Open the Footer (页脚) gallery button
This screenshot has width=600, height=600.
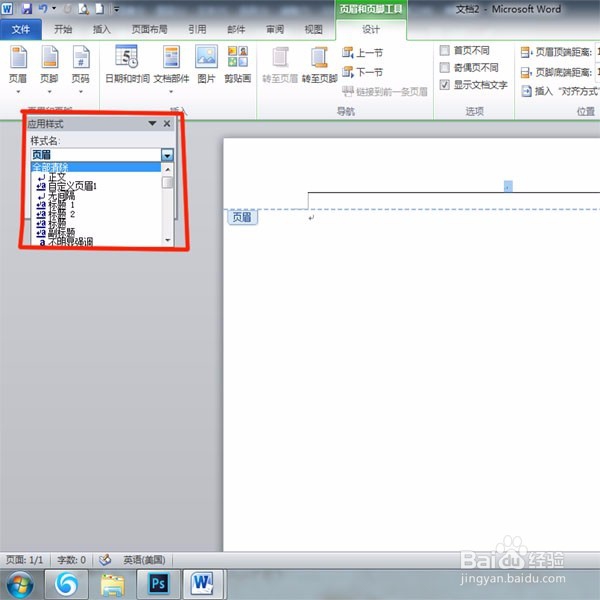(49, 69)
